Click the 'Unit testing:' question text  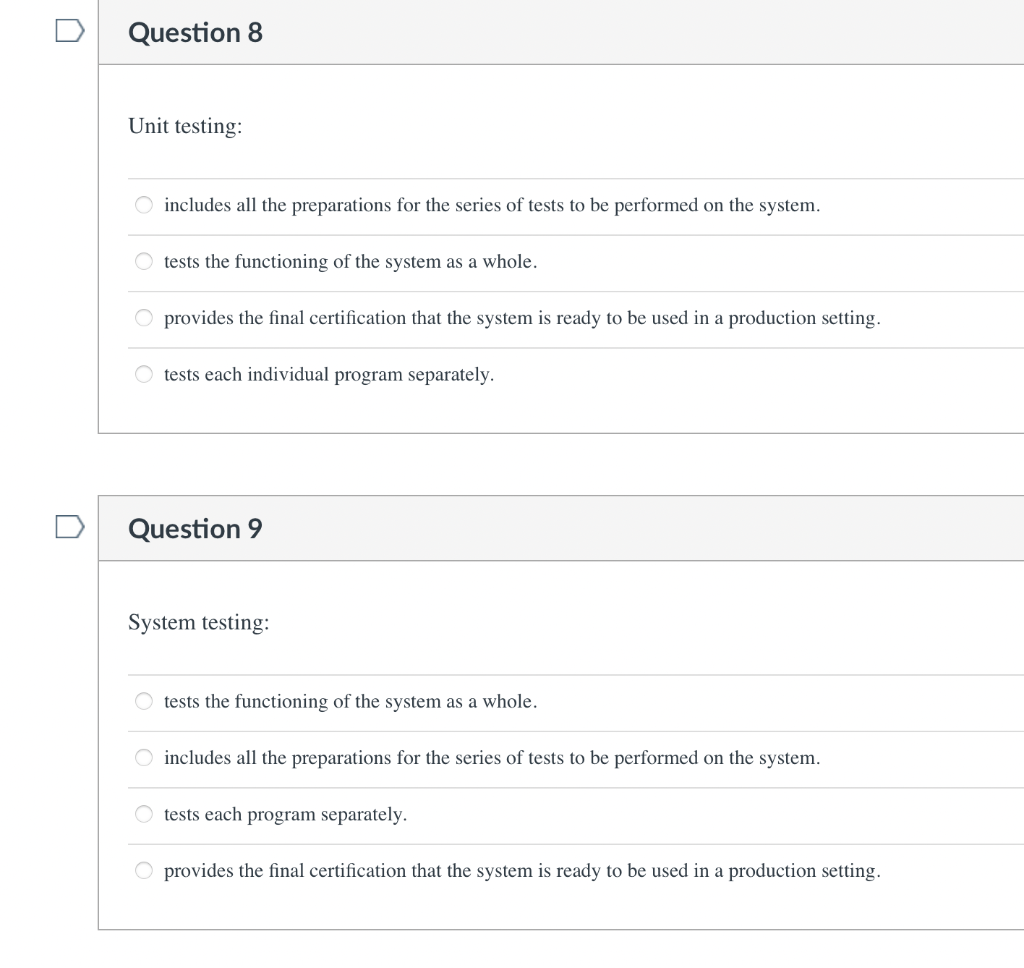coord(185,127)
